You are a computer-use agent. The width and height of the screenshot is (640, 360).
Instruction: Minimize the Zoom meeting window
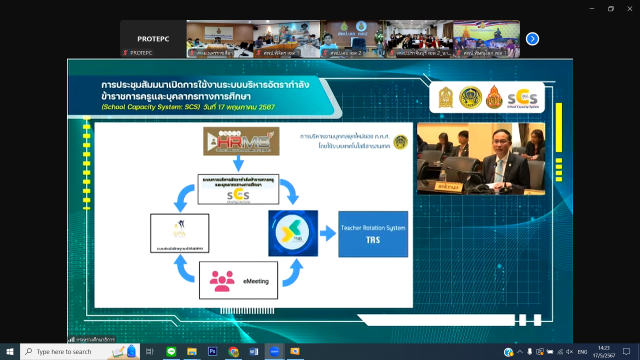pos(592,9)
